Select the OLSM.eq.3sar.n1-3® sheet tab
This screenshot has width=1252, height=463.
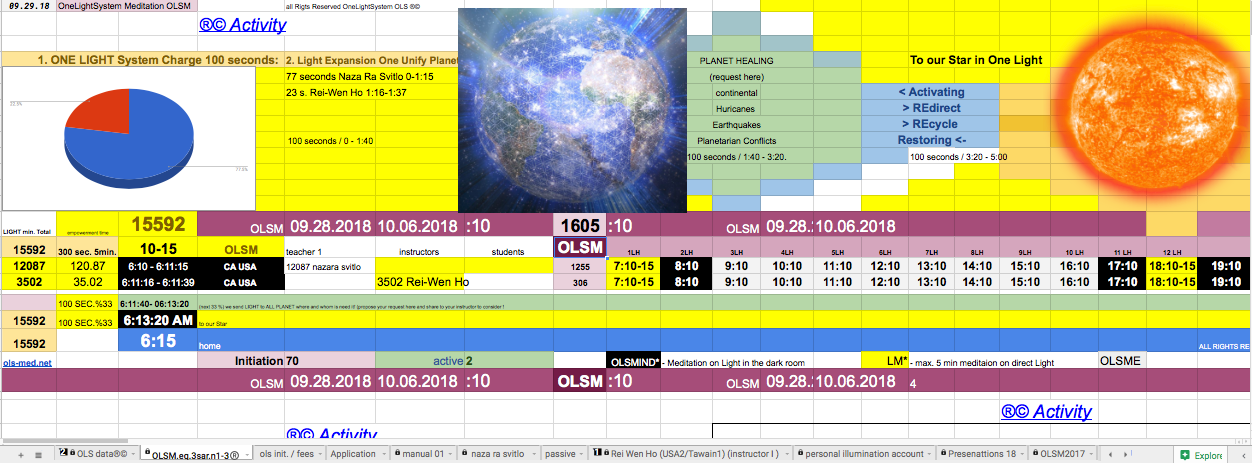pyautogui.click(x=195, y=454)
